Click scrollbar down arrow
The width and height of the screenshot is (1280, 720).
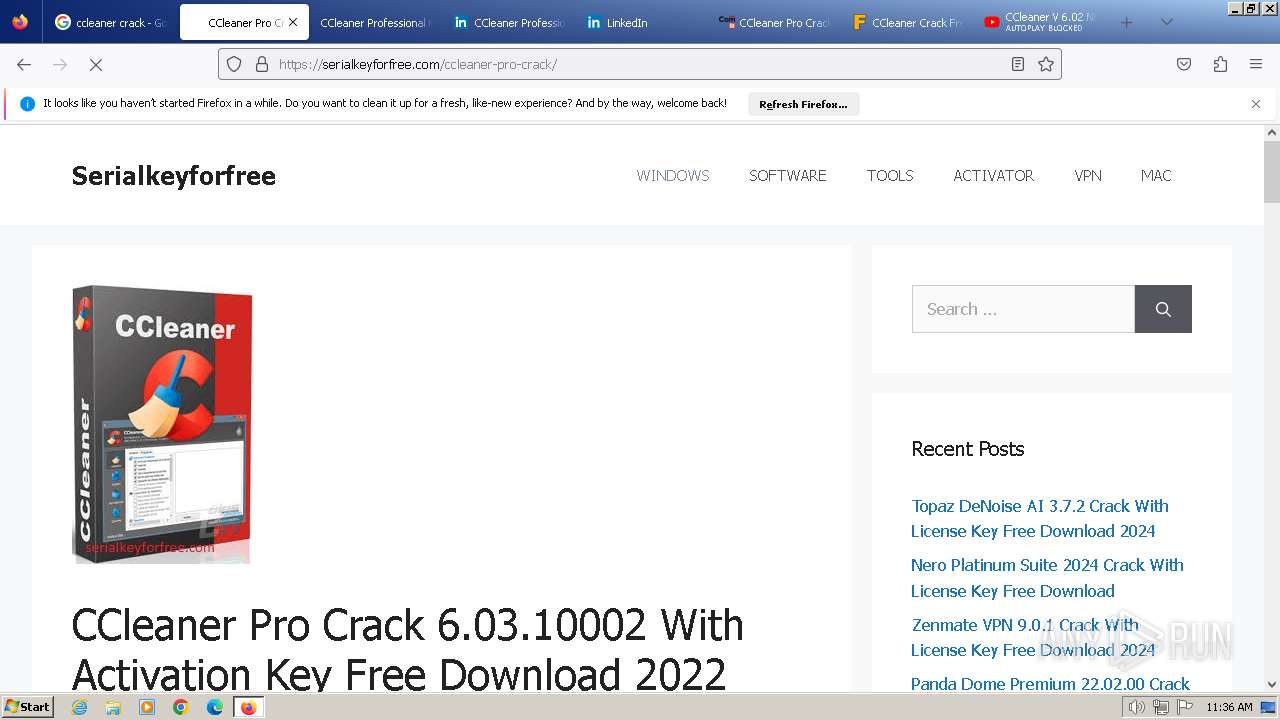1272,685
